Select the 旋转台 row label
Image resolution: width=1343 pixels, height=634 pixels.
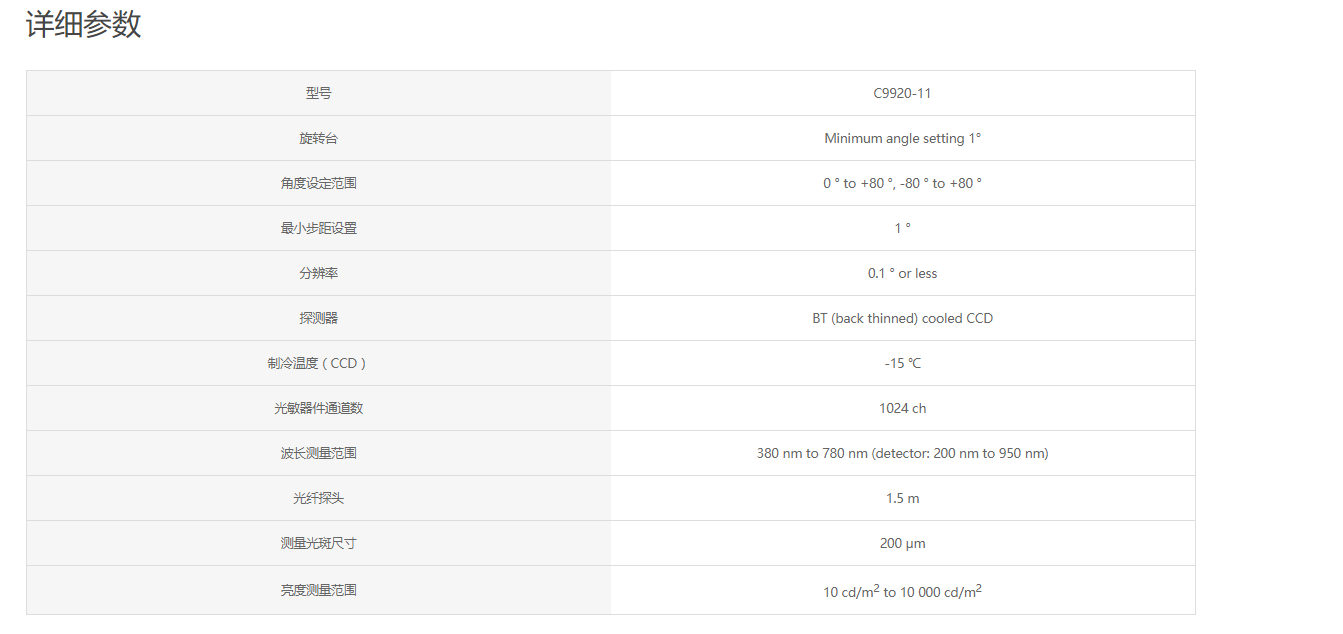[x=318, y=138]
